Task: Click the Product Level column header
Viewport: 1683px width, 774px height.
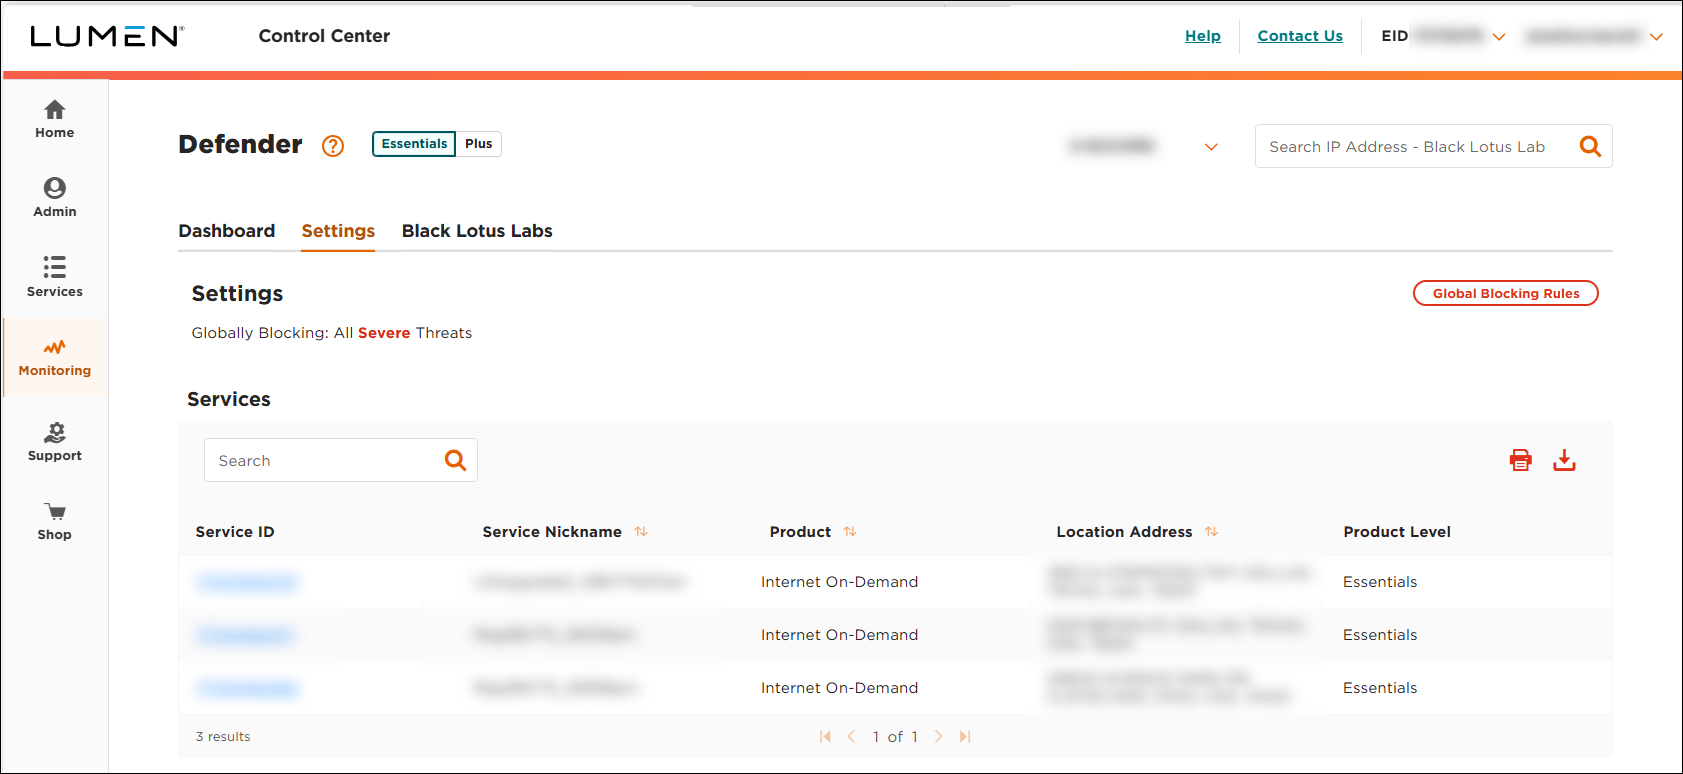Action: (x=1397, y=532)
